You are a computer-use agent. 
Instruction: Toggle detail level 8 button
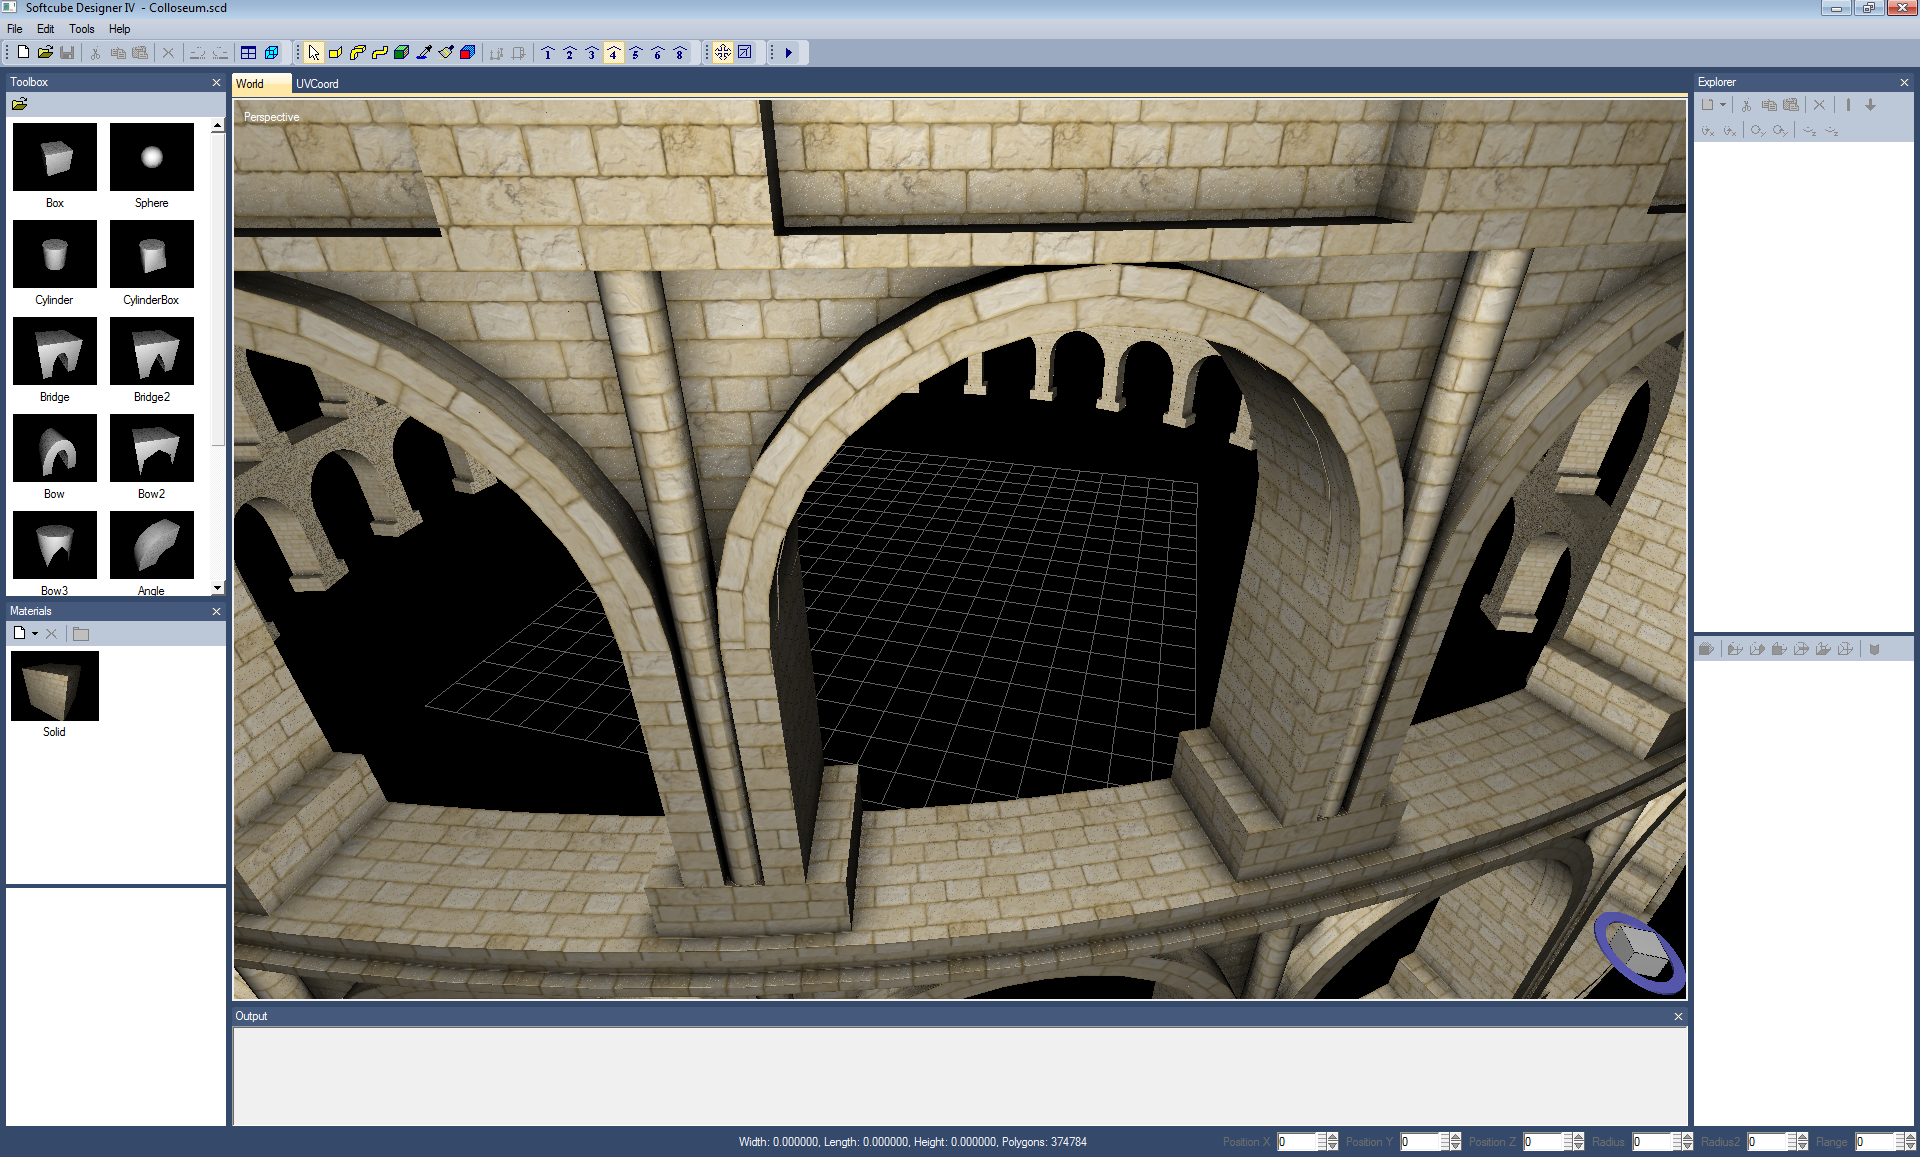click(x=680, y=53)
